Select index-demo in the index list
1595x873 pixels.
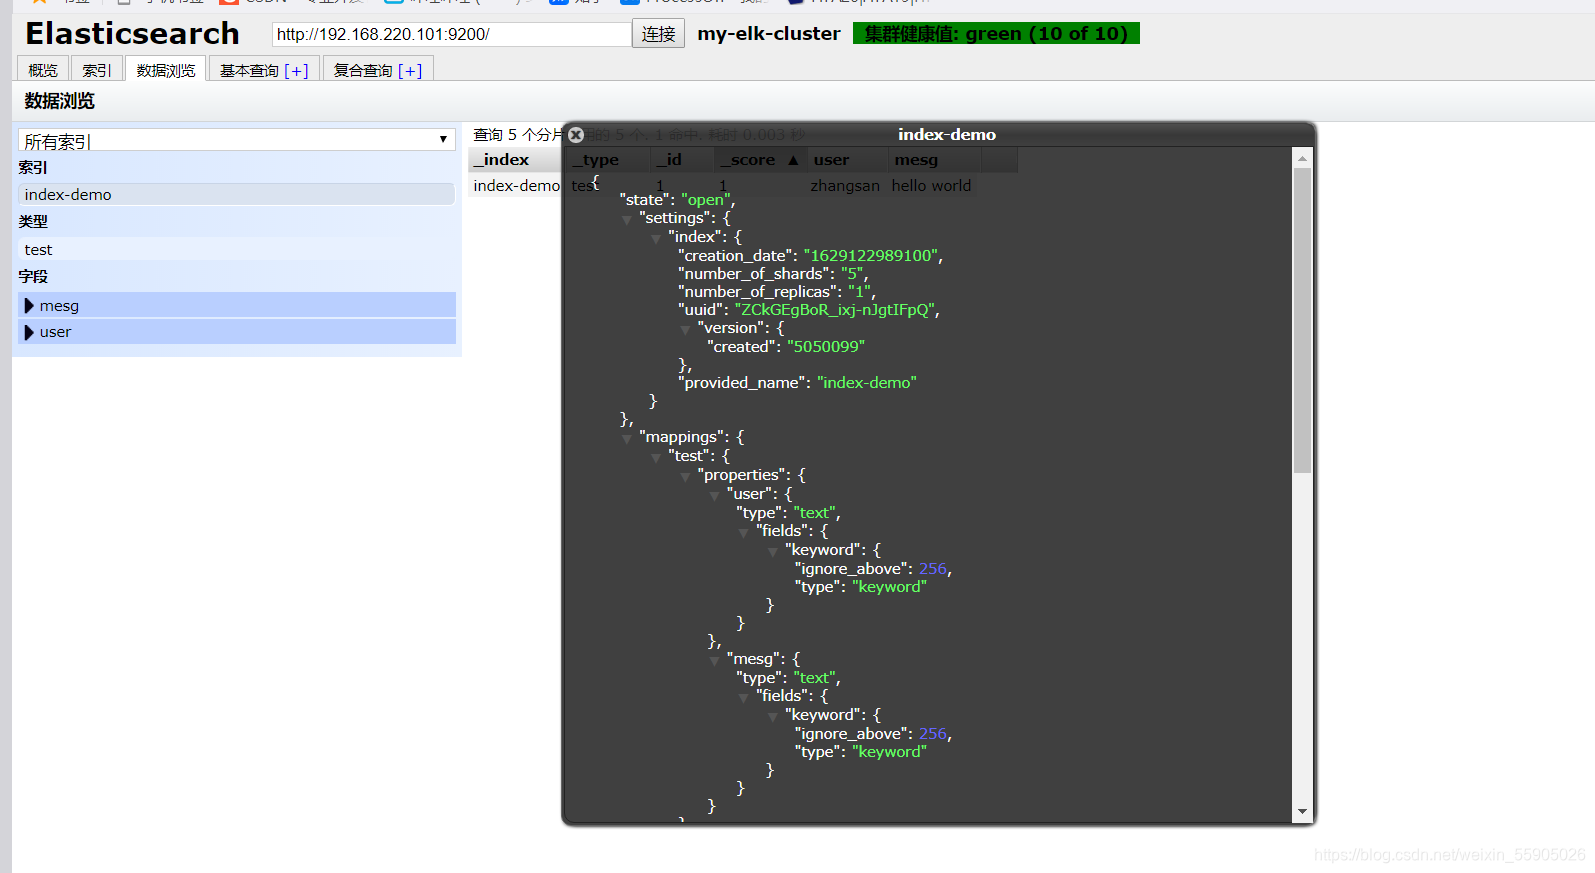237,195
